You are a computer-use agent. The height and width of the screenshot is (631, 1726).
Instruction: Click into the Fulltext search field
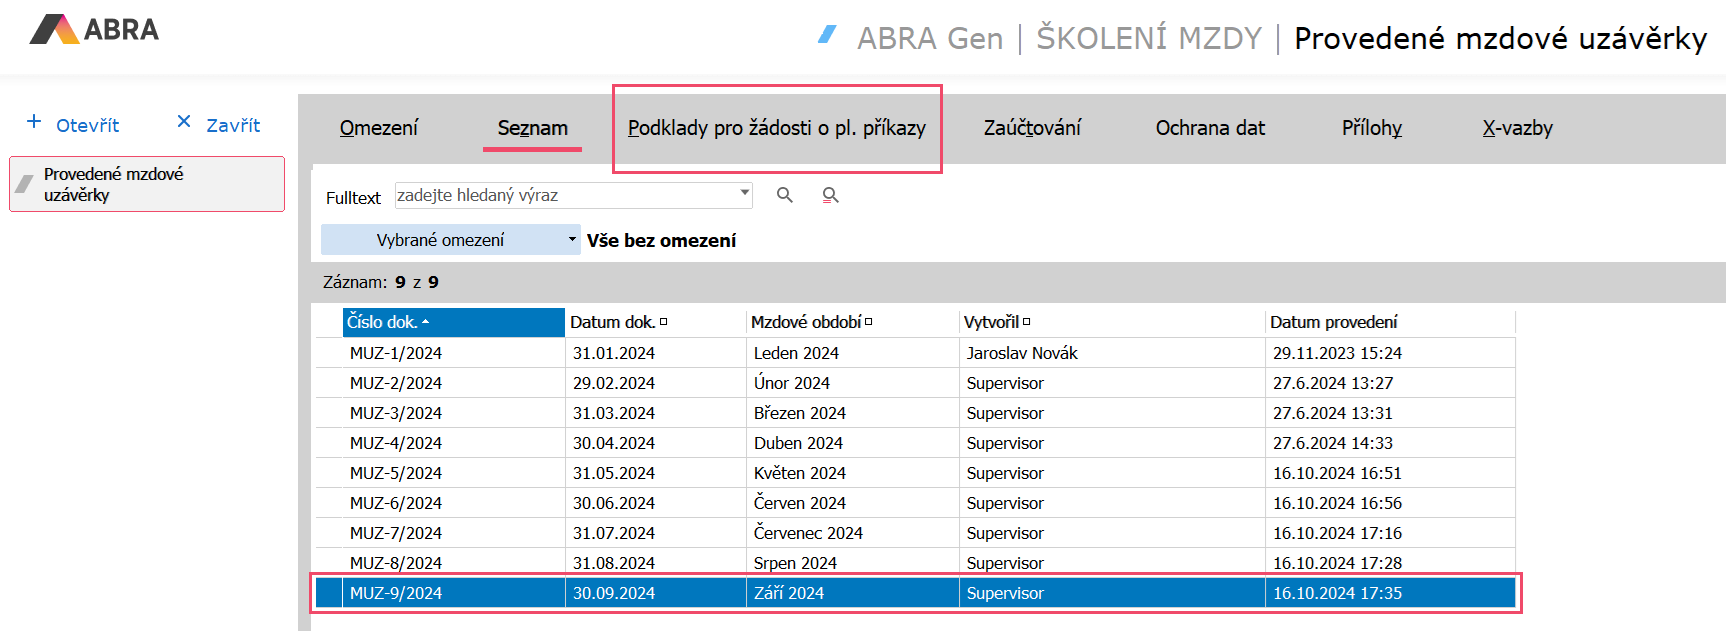(565, 195)
